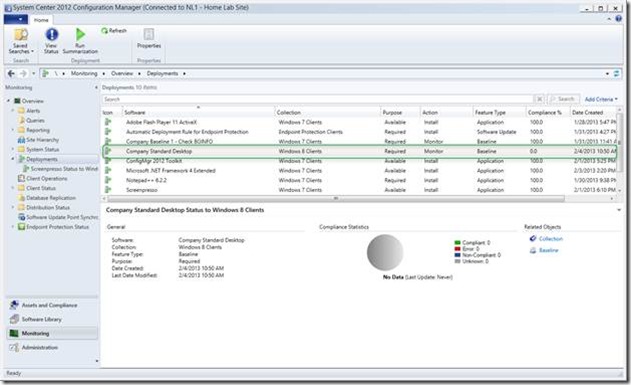Open Properties from the ribbon
Screen dimensions: 631x385
pyautogui.click(x=148, y=39)
